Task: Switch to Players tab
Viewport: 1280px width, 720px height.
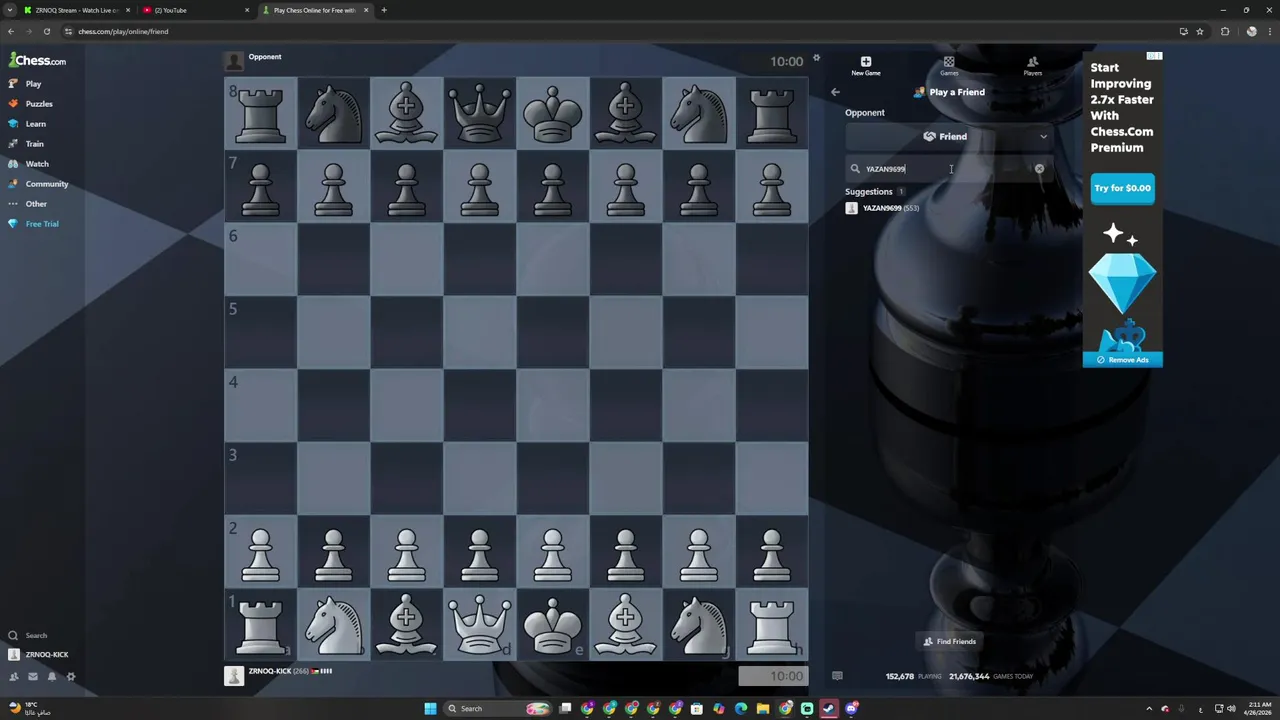Action: coord(1033,66)
